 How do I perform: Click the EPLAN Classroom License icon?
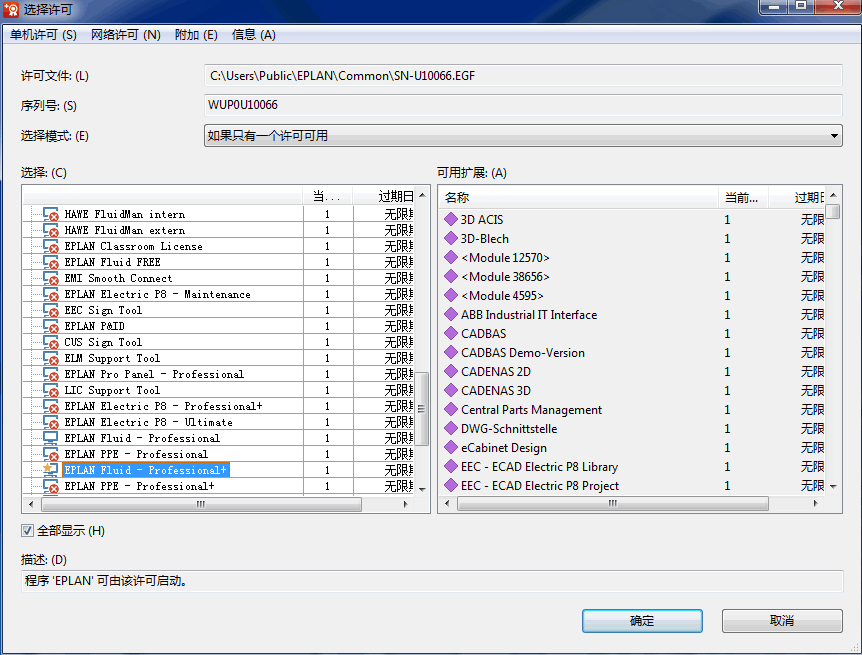click(51, 246)
